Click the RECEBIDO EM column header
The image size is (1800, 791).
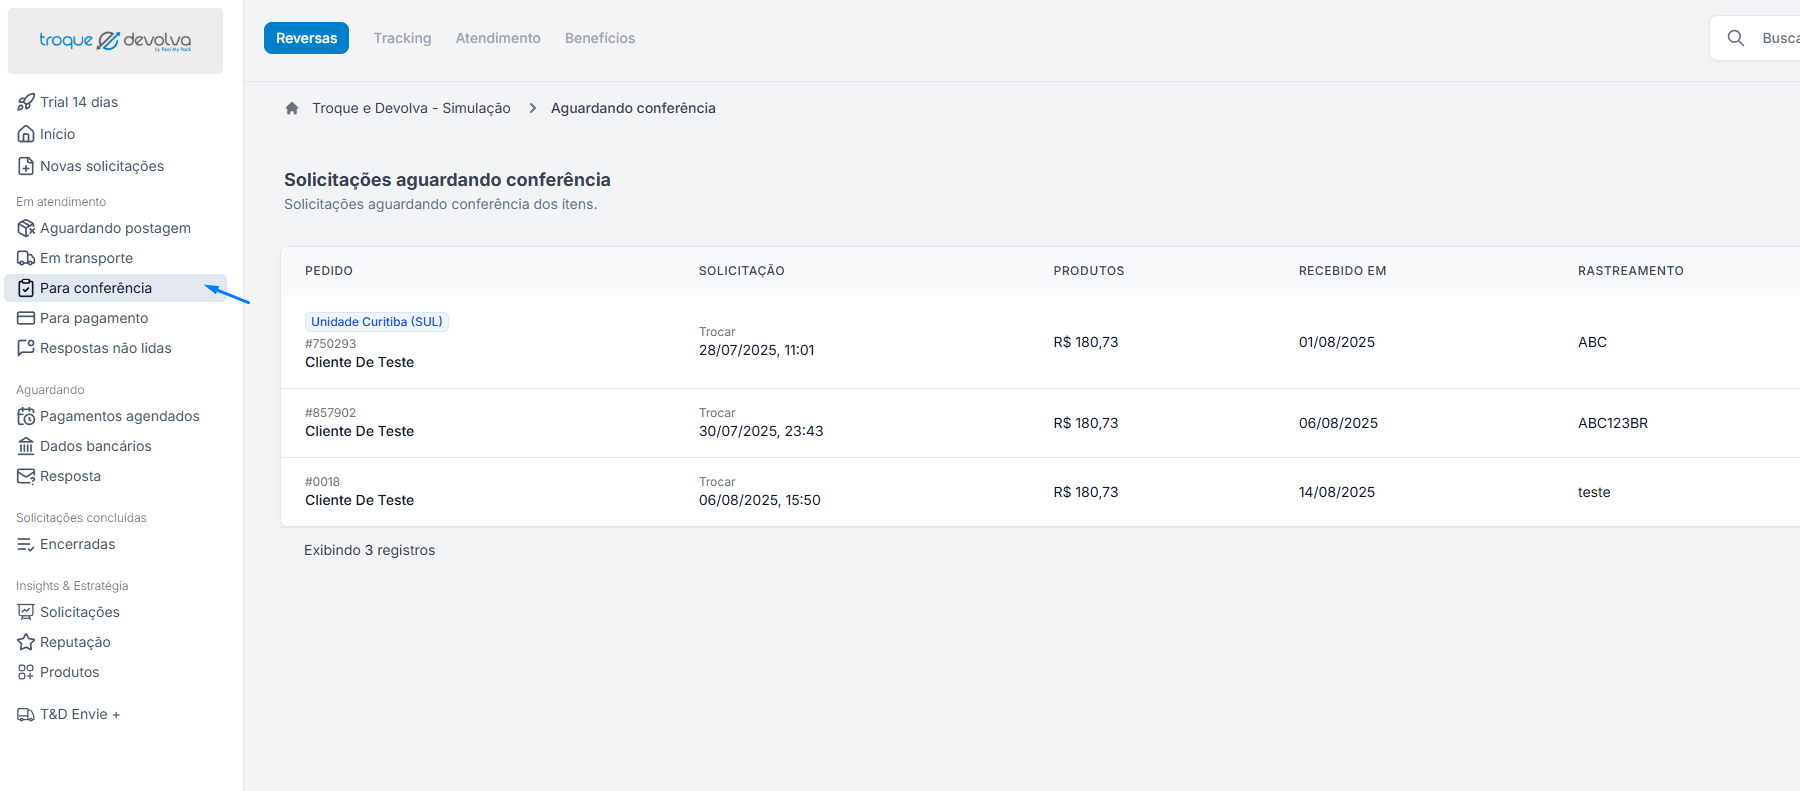(x=1343, y=271)
